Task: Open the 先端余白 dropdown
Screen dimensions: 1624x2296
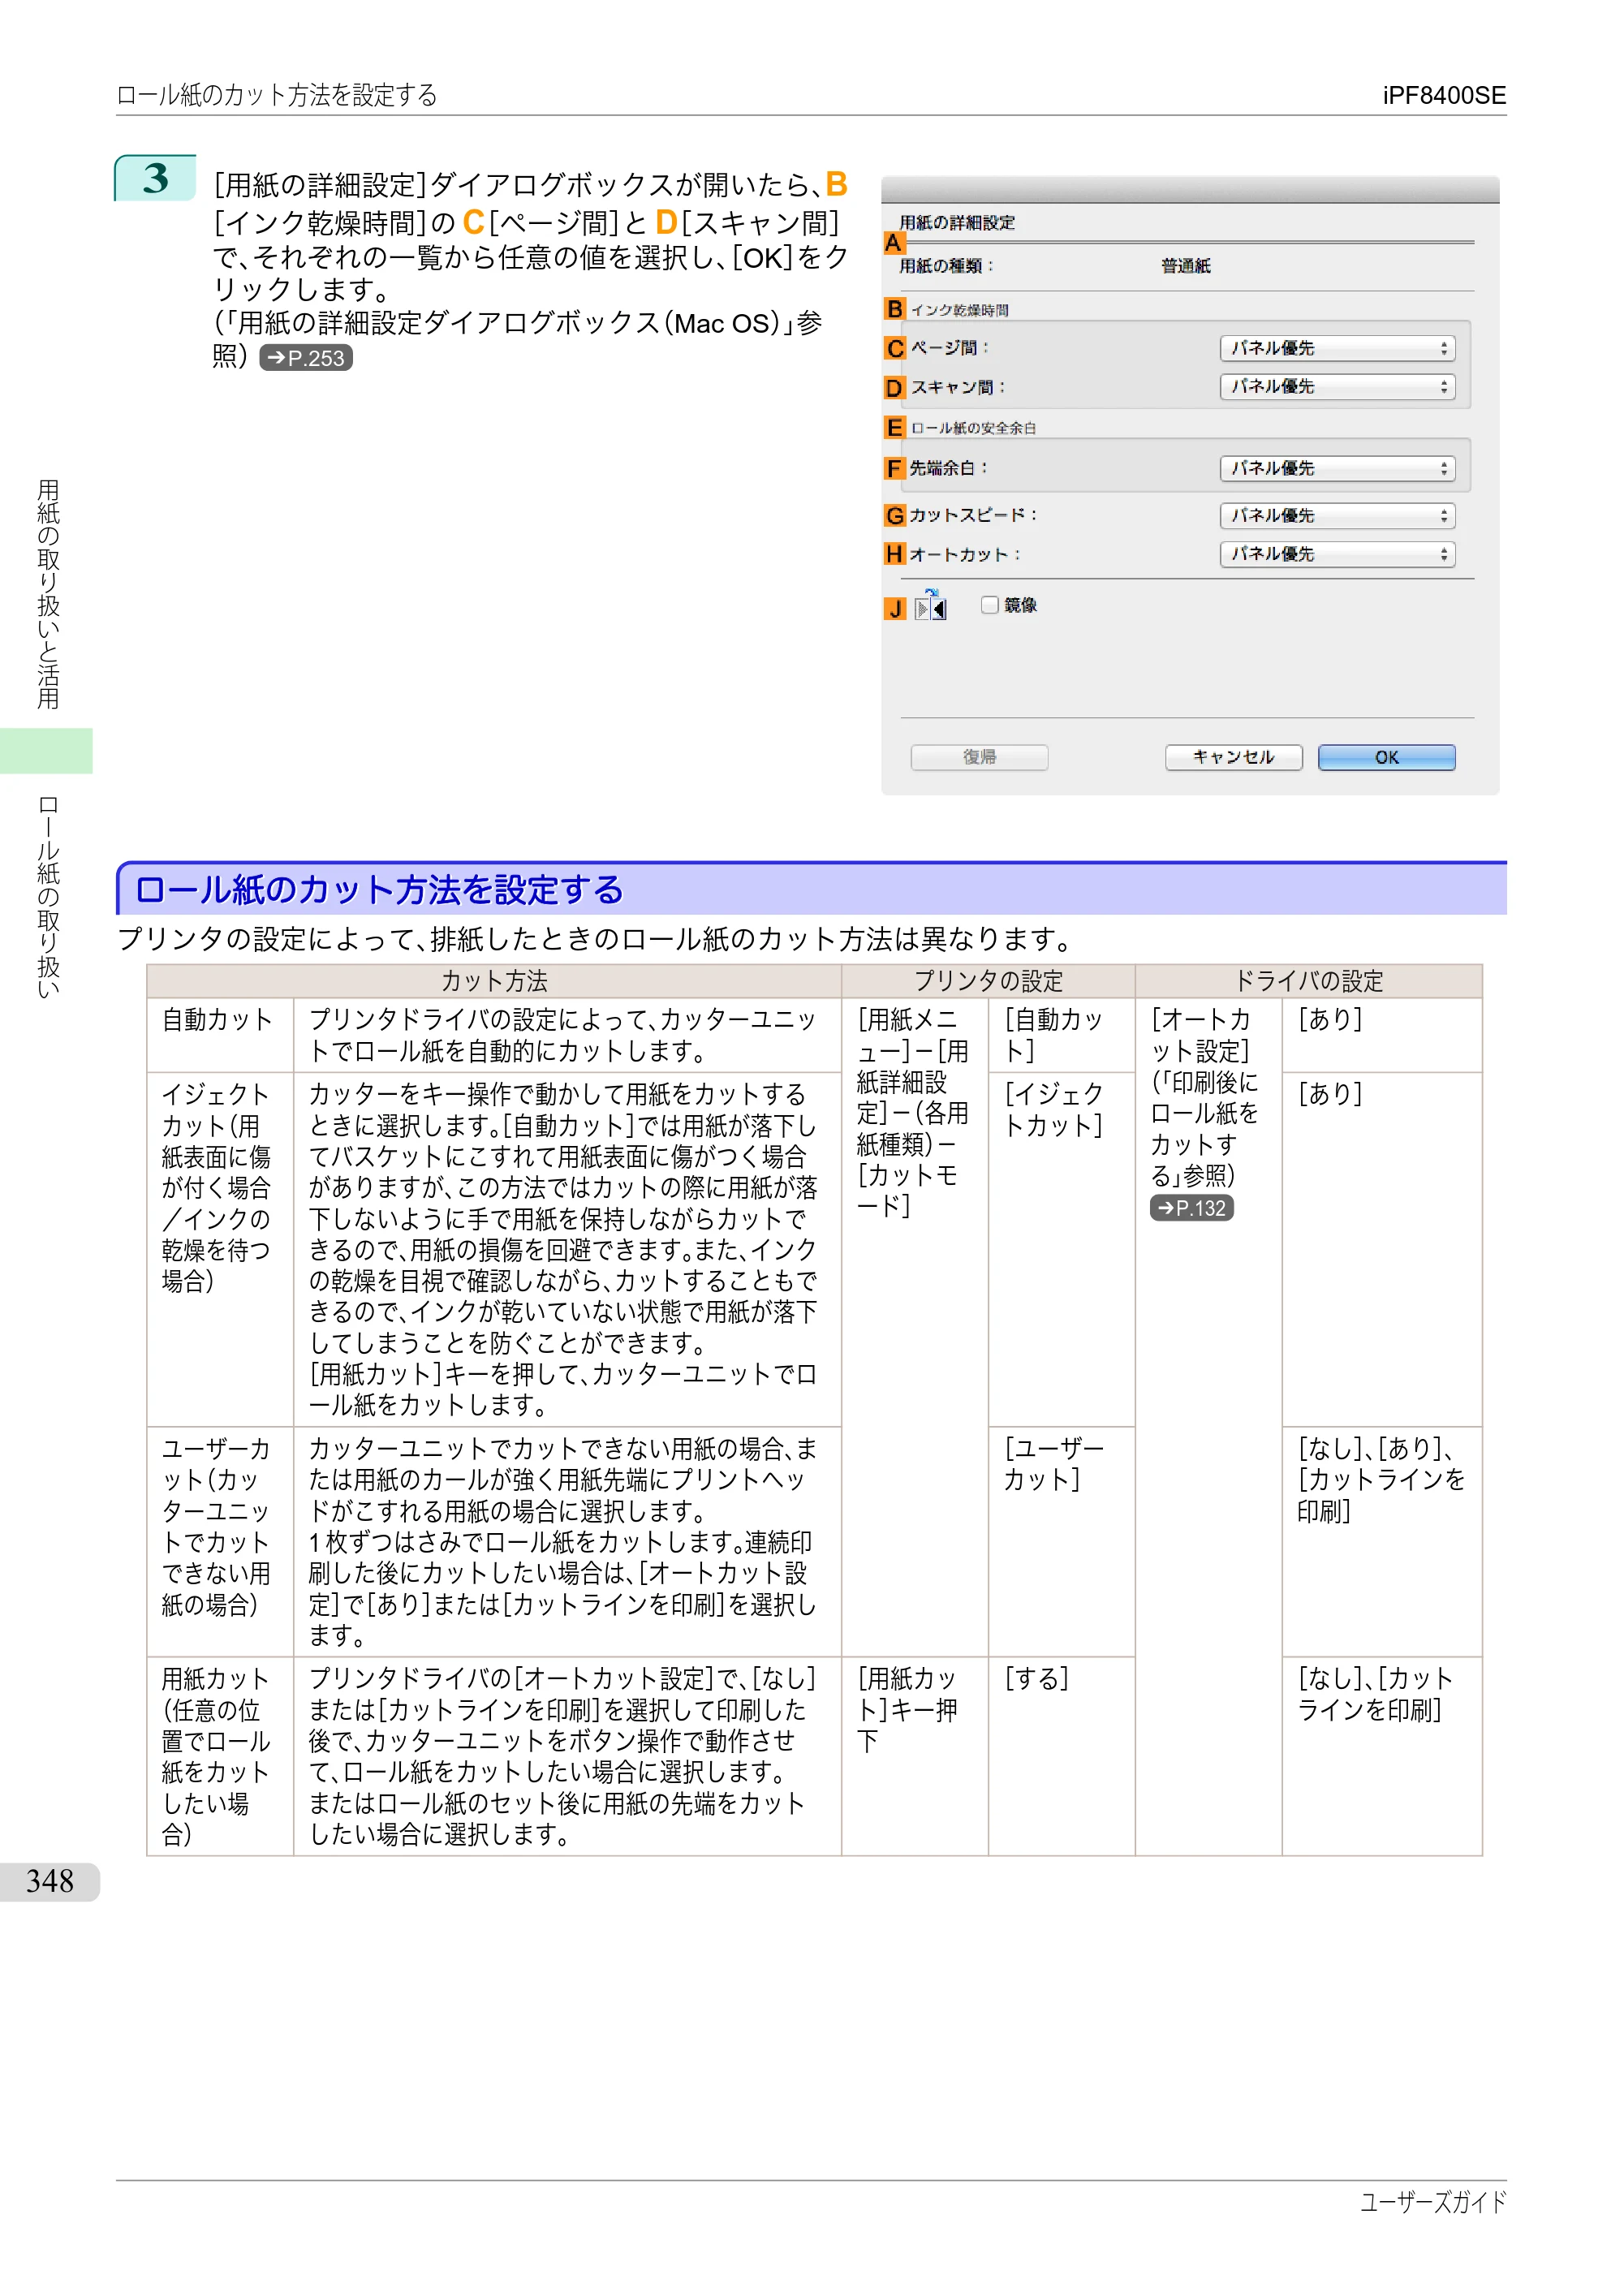Action: pos(1337,468)
